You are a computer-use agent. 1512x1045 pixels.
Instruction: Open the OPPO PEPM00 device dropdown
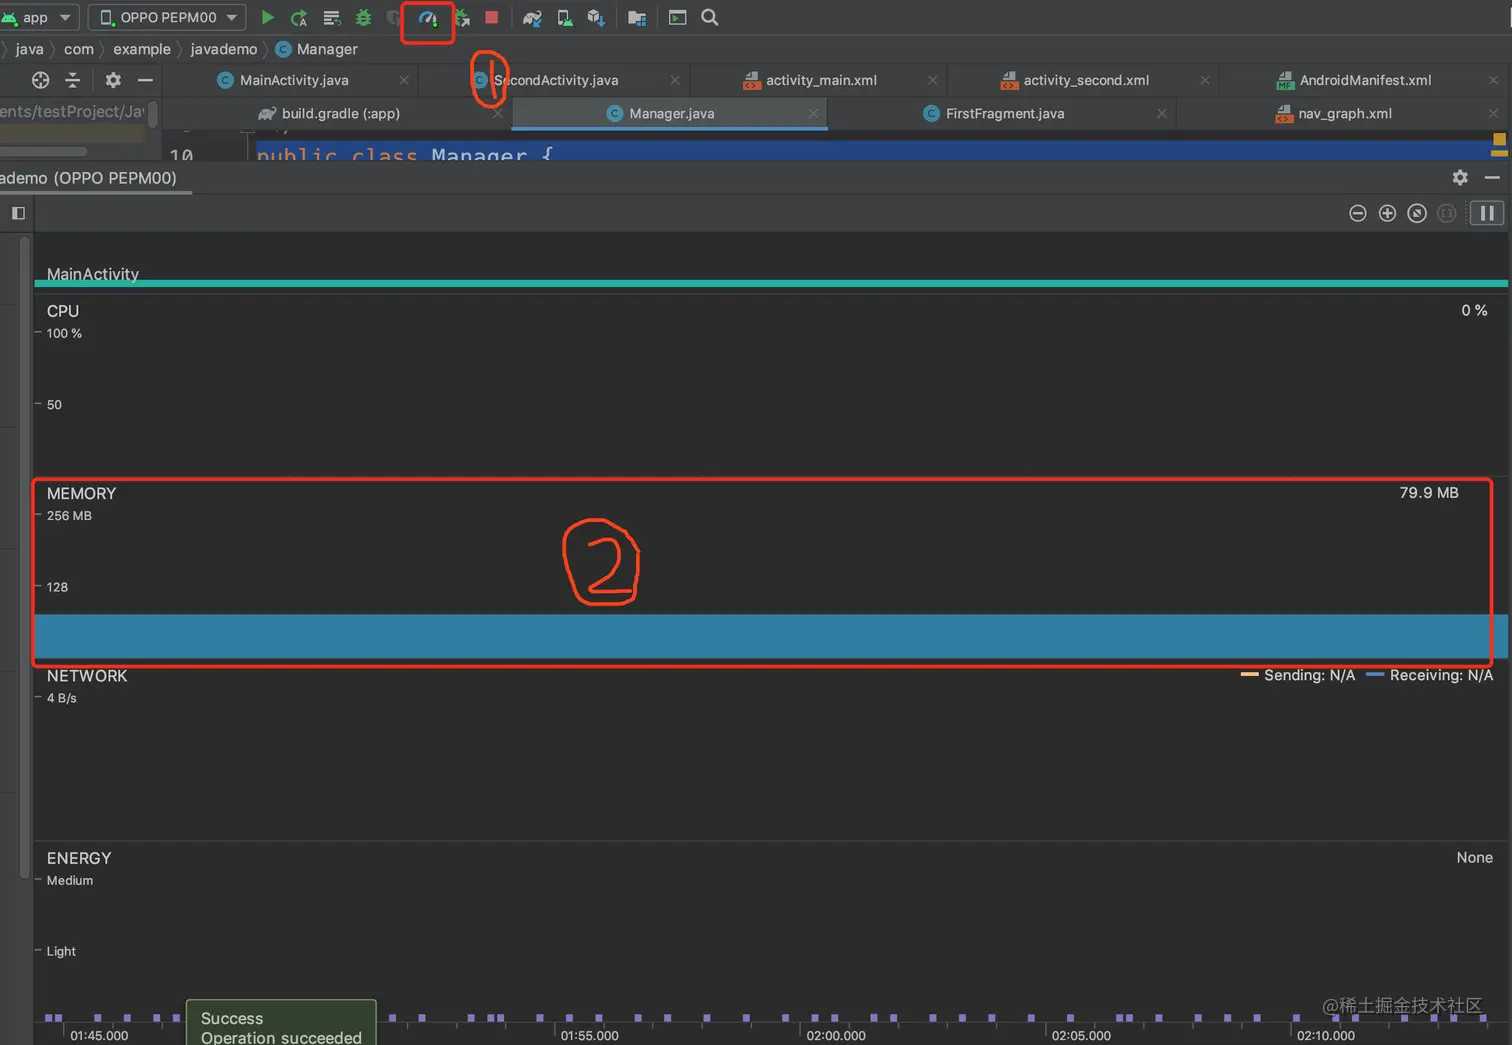[x=168, y=17]
